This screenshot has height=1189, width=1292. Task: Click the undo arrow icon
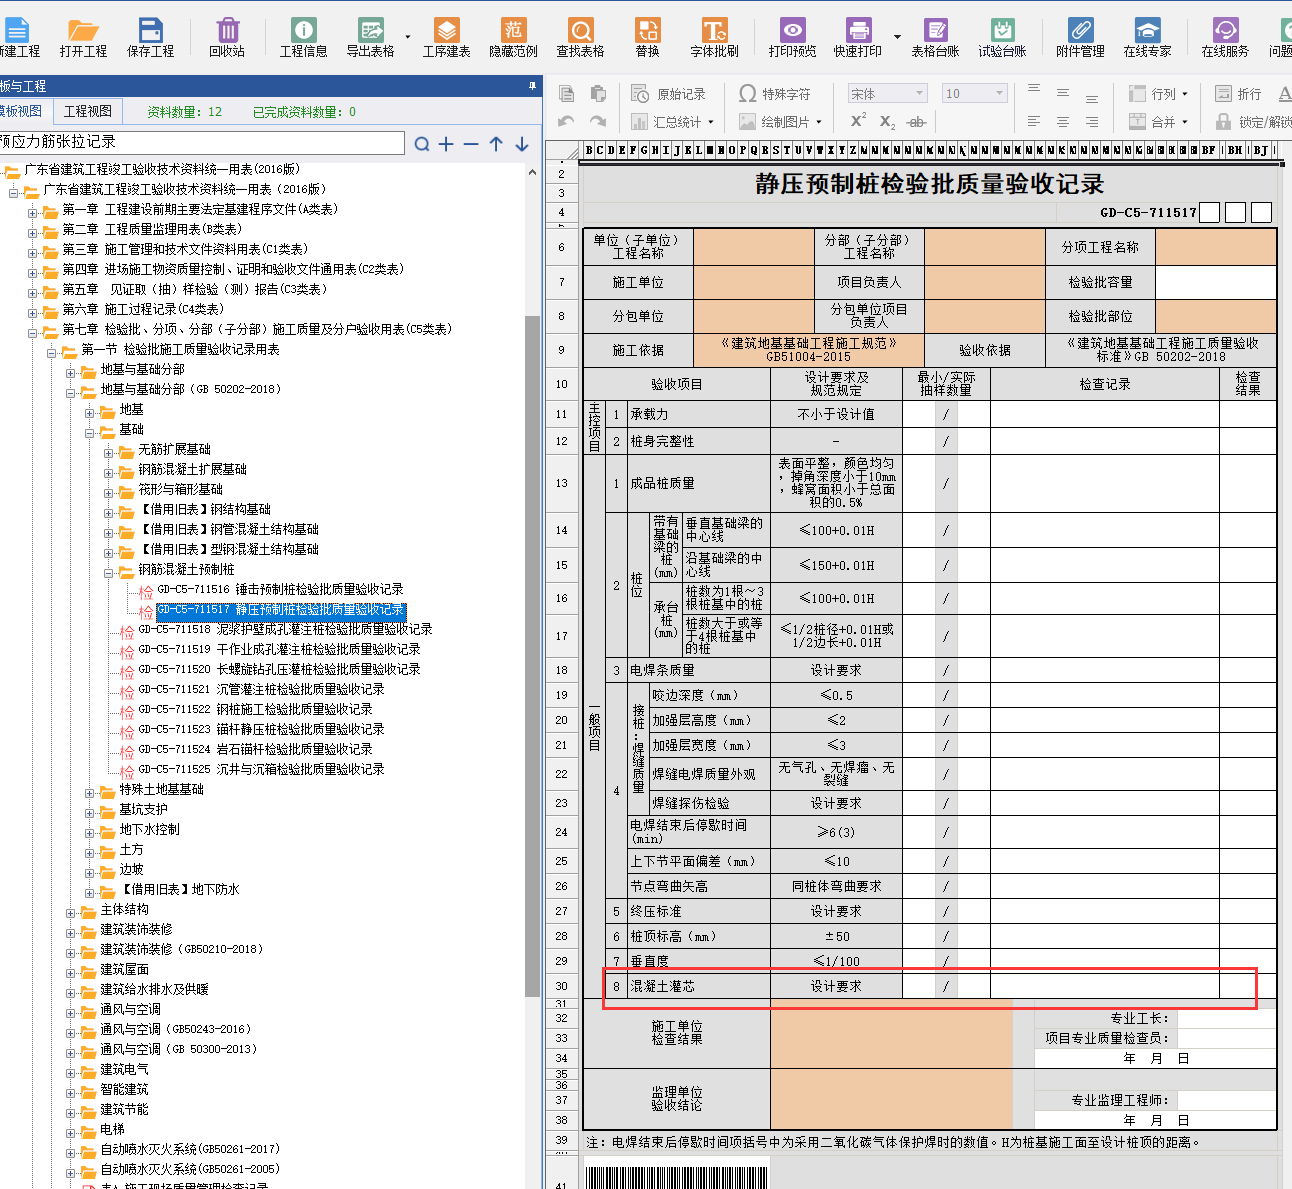pos(567,122)
